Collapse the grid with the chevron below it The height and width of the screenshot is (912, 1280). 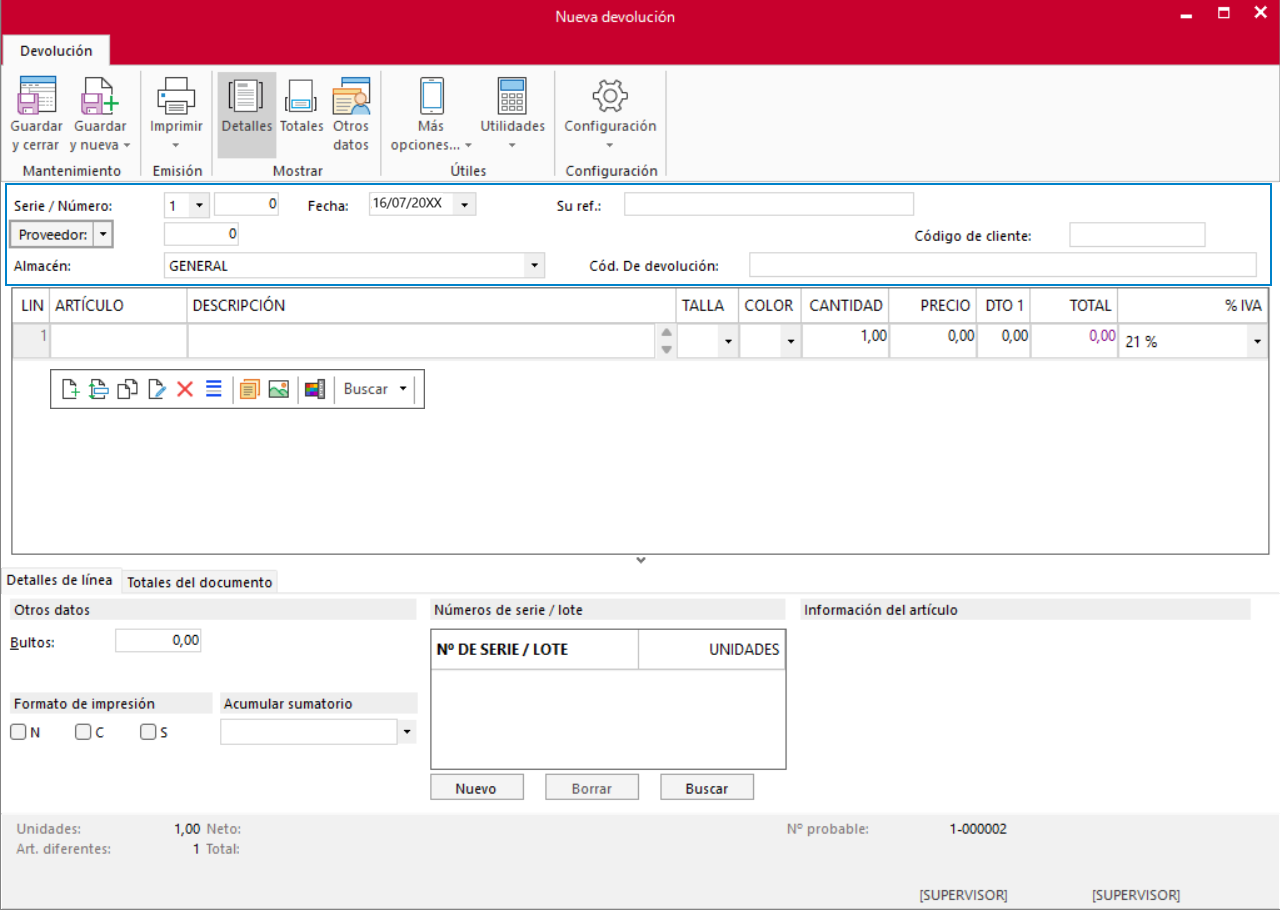point(641,561)
